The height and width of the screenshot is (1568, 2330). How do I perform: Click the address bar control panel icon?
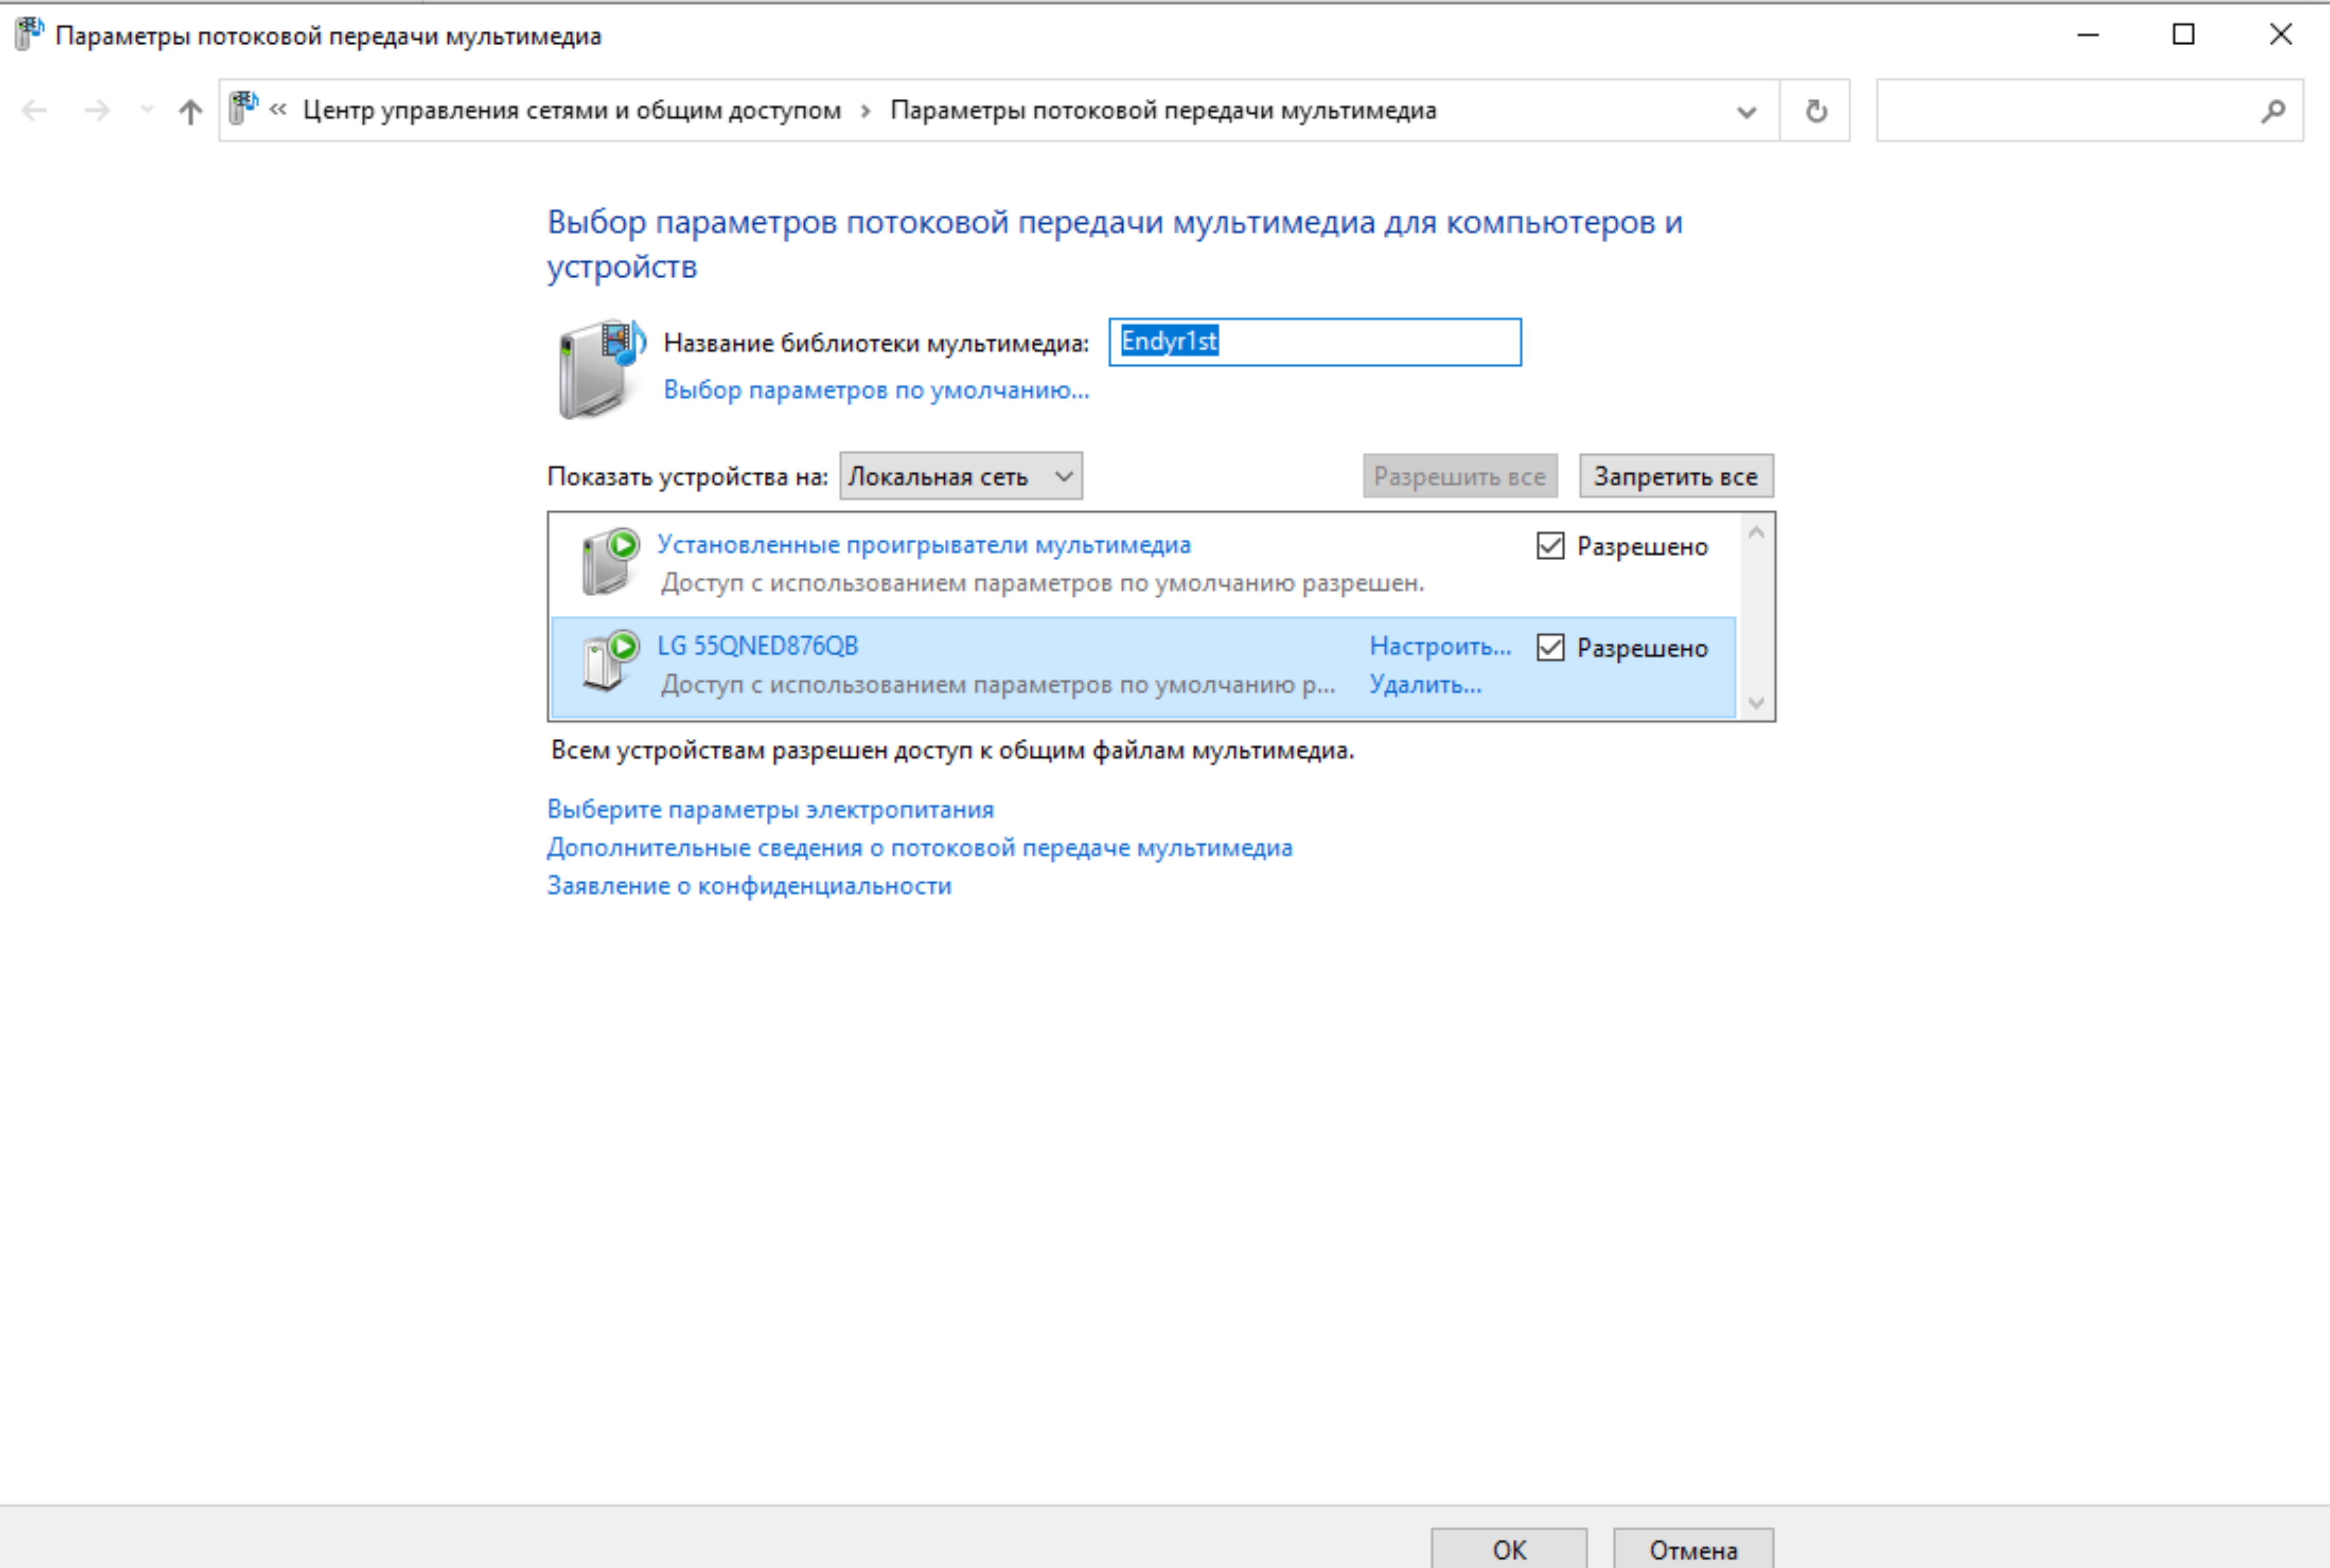click(243, 108)
